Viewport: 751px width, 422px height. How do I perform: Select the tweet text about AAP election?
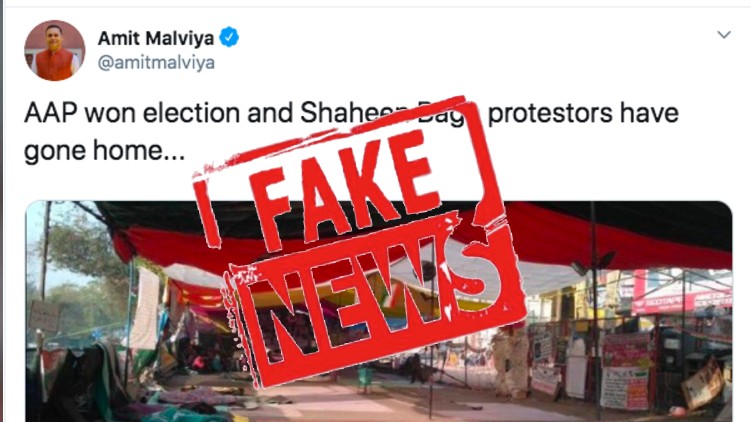coord(351,132)
